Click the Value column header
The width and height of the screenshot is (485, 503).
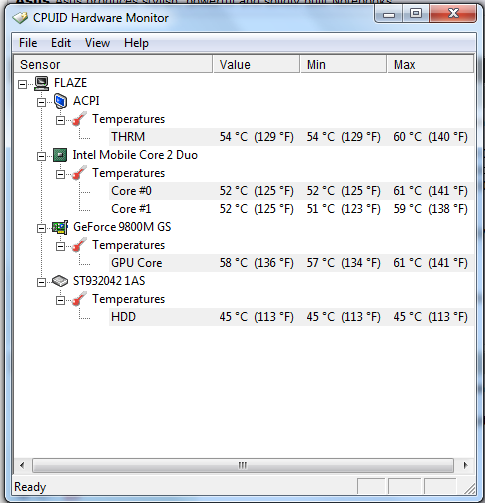[x=256, y=64]
